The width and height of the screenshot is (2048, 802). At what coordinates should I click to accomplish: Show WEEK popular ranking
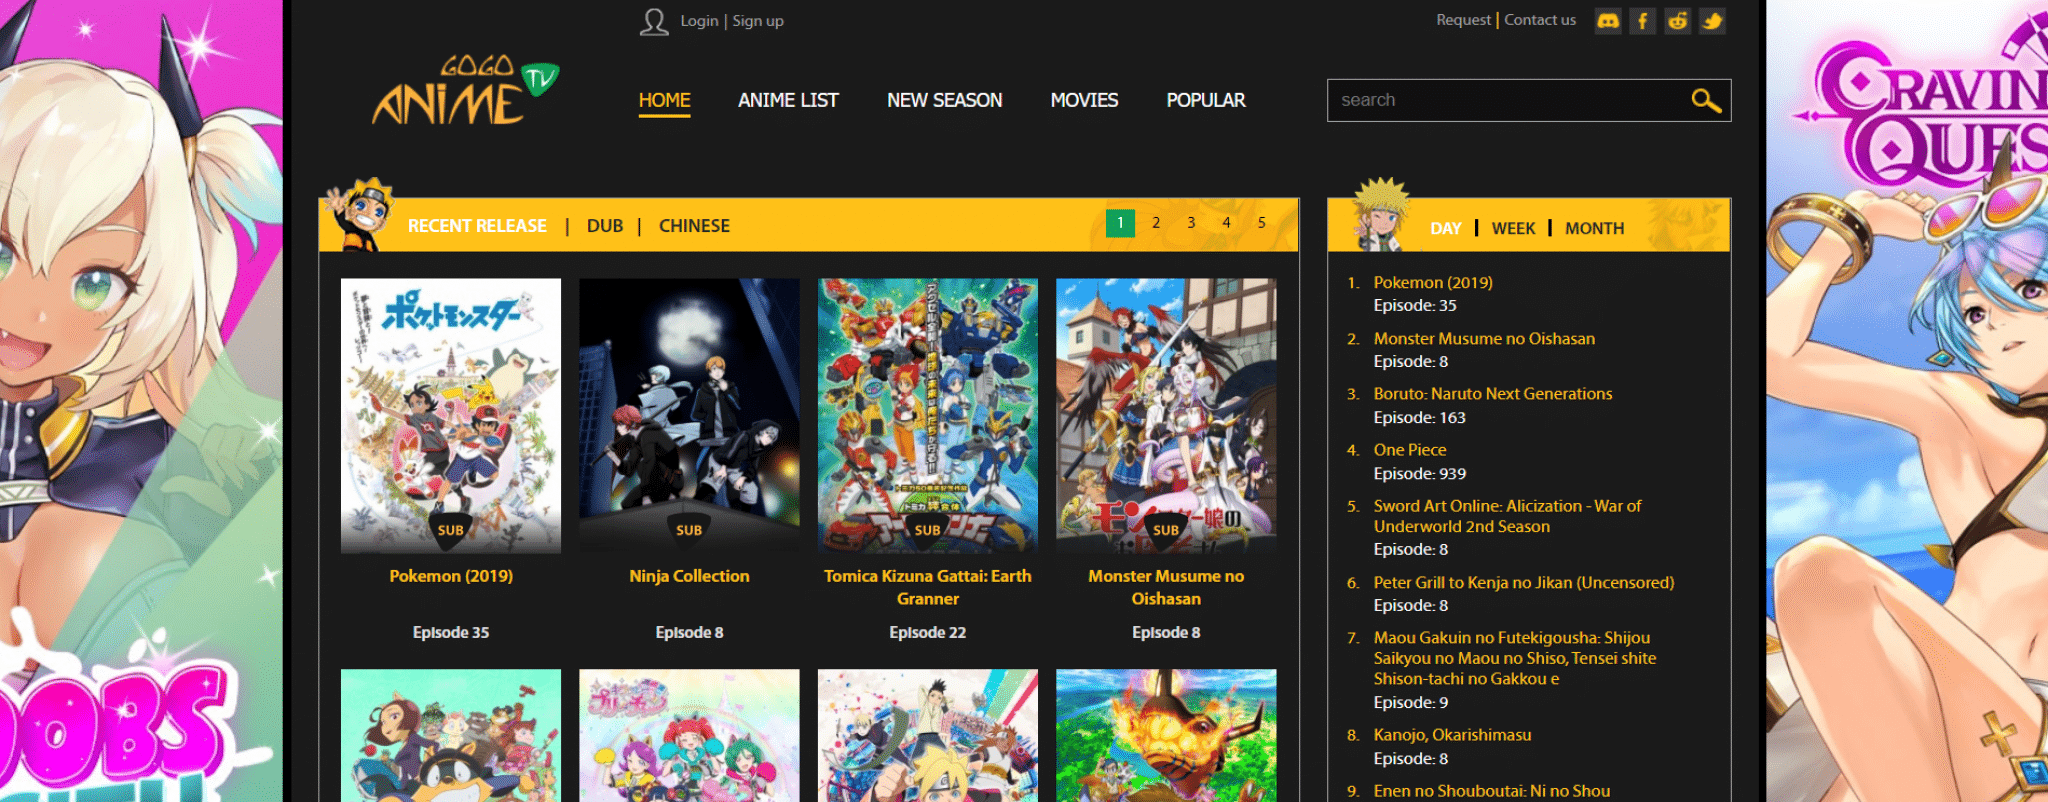click(x=1512, y=228)
